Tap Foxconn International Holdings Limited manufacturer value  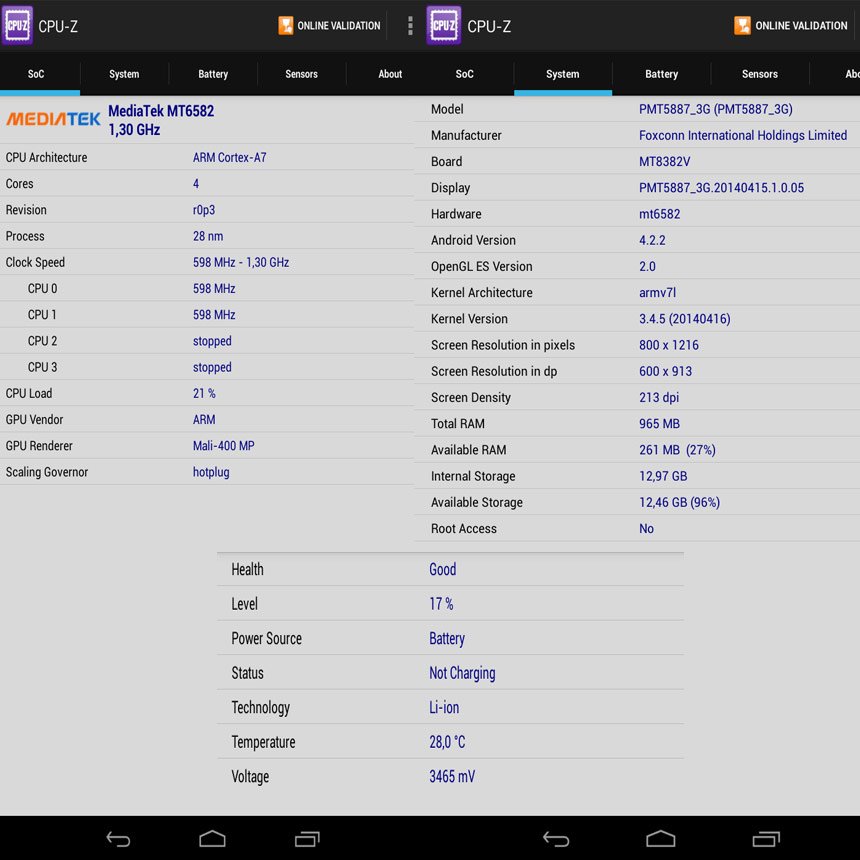pyautogui.click(x=743, y=135)
